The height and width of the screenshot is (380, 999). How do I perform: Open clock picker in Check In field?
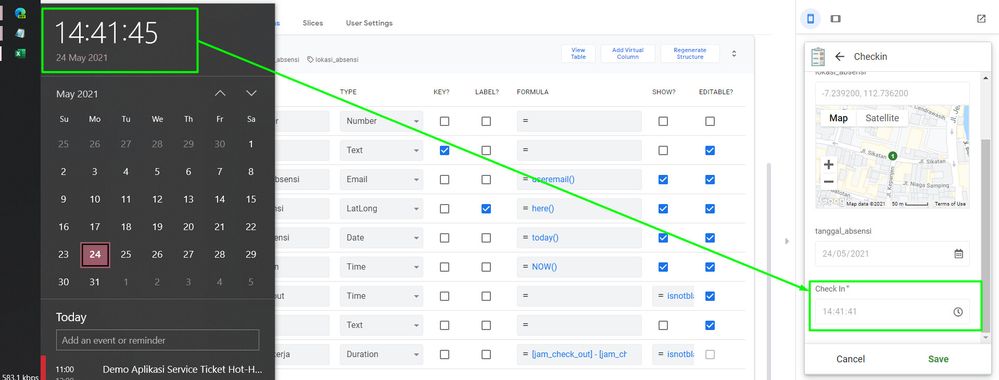coord(958,312)
